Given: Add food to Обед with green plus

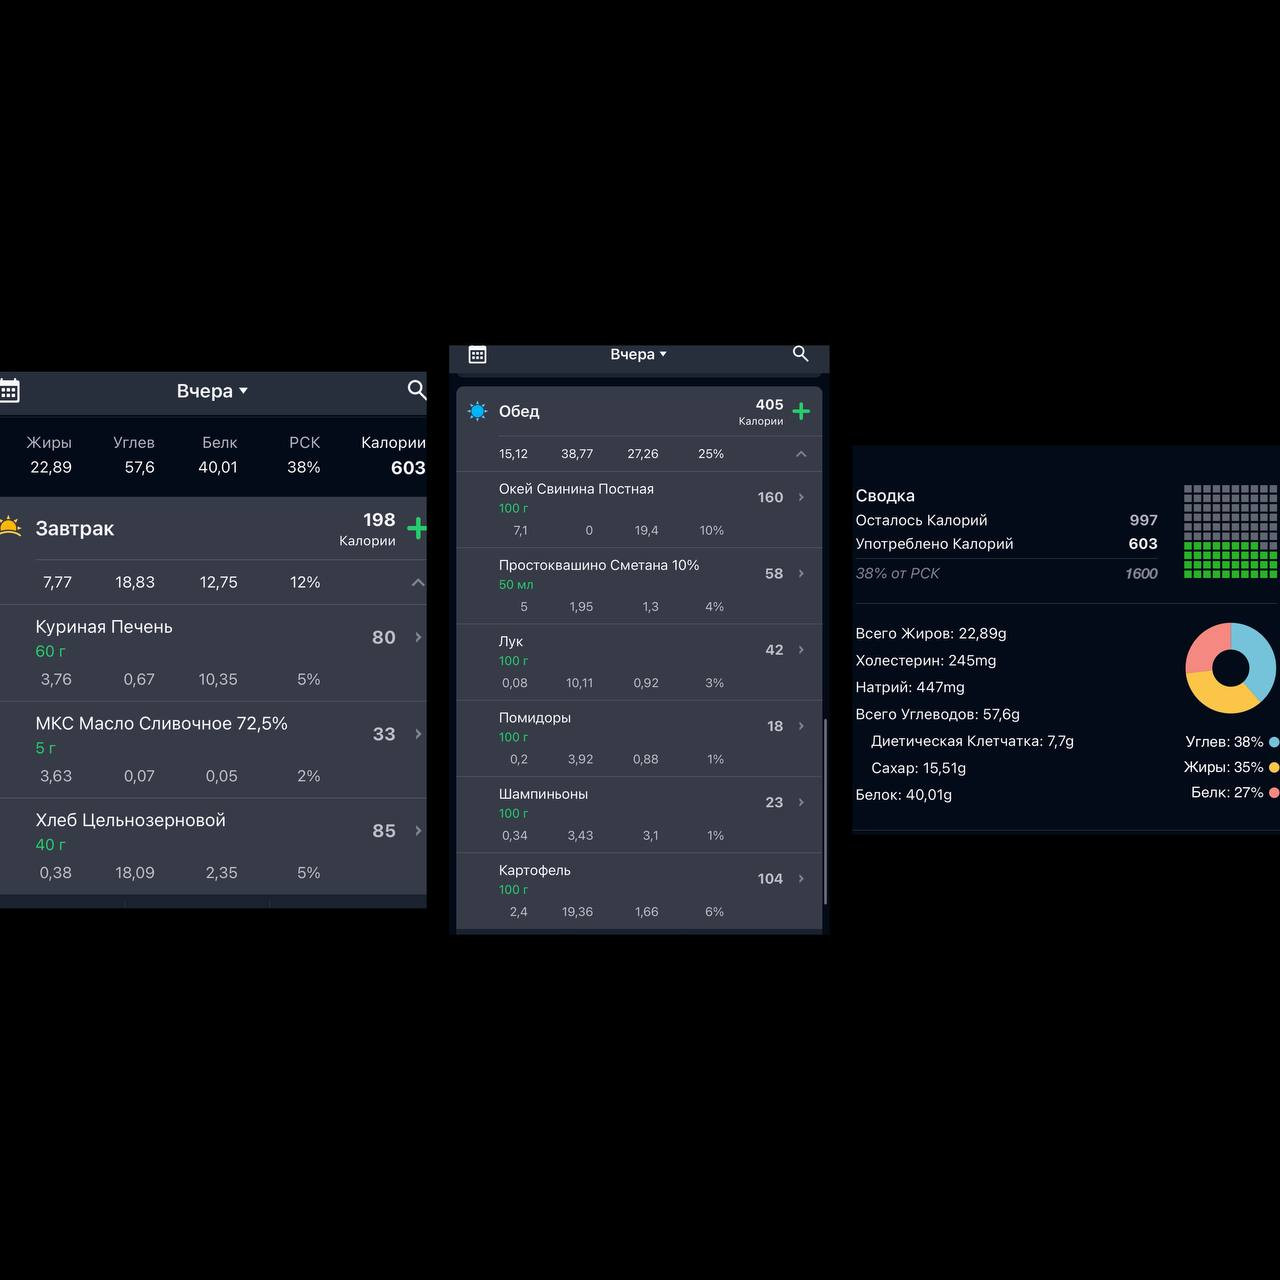Looking at the screenshot, I should (801, 411).
